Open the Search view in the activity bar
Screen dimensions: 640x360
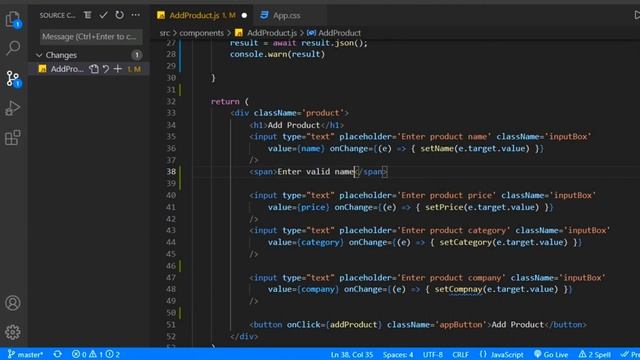(x=13, y=48)
